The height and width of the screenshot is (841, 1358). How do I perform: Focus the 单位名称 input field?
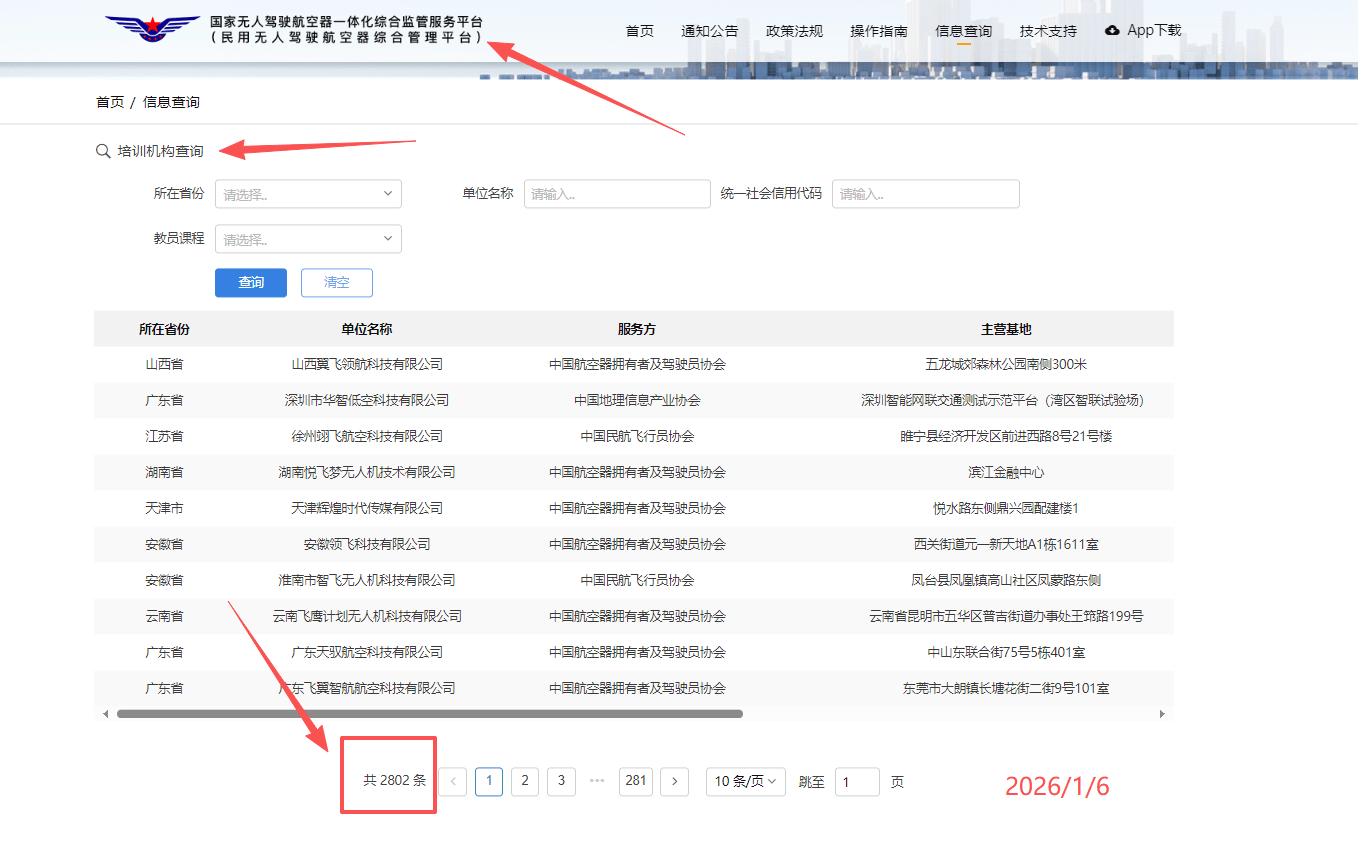(616, 194)
